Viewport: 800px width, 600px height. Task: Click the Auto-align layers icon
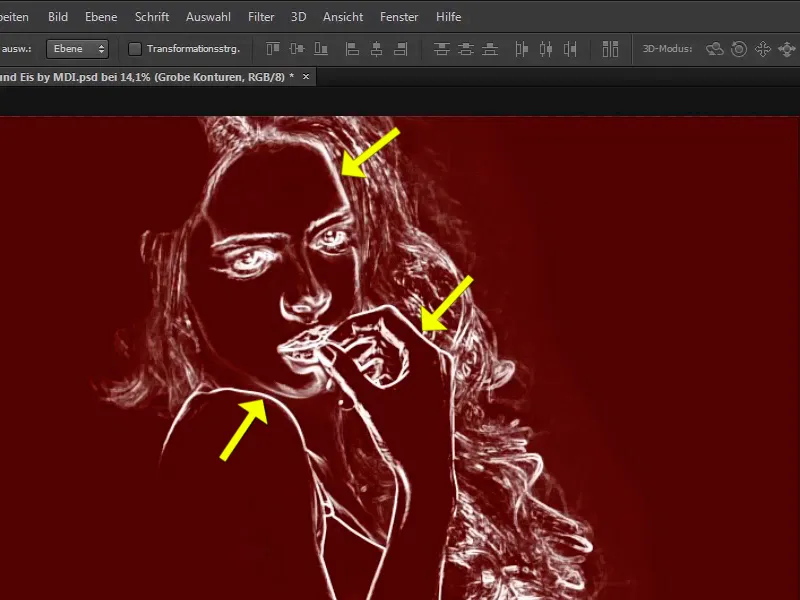click(610, 49)
